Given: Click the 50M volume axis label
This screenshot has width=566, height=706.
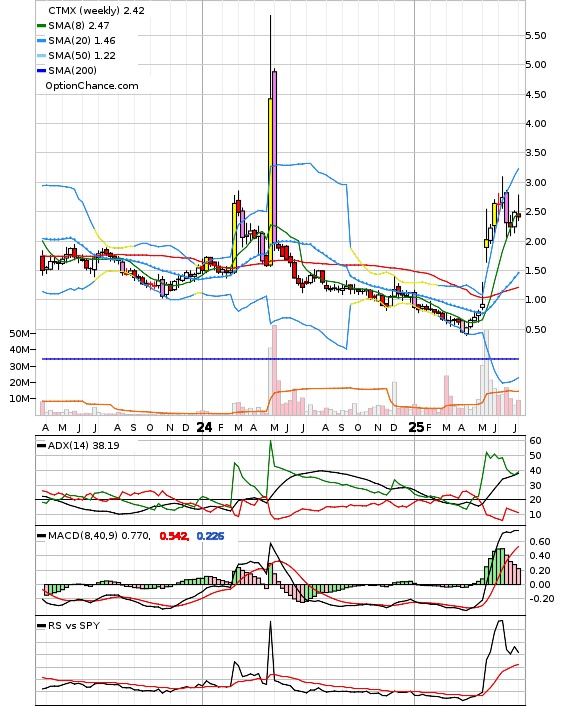Looking at the screenshot, I should click(x=19, y=333).
